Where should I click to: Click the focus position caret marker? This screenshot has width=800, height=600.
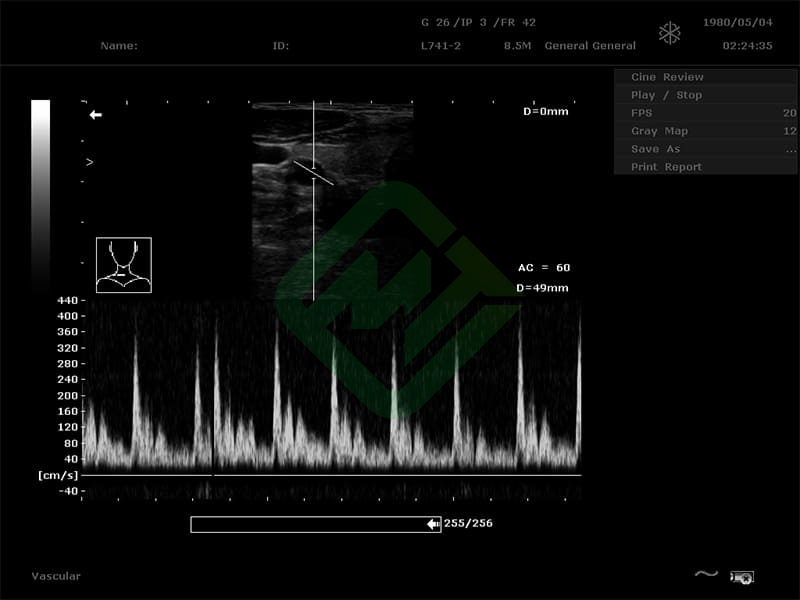coord(90,162)
